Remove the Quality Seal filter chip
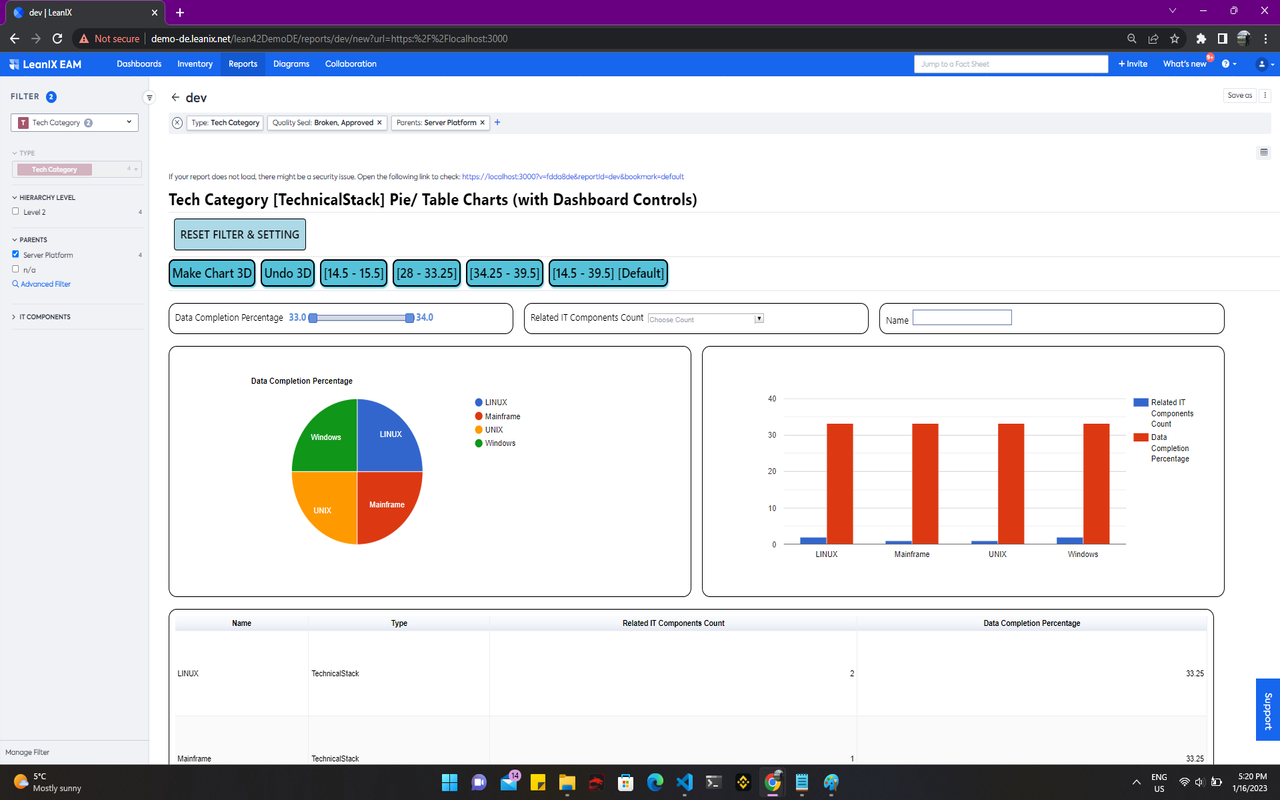 coord(380,123)
